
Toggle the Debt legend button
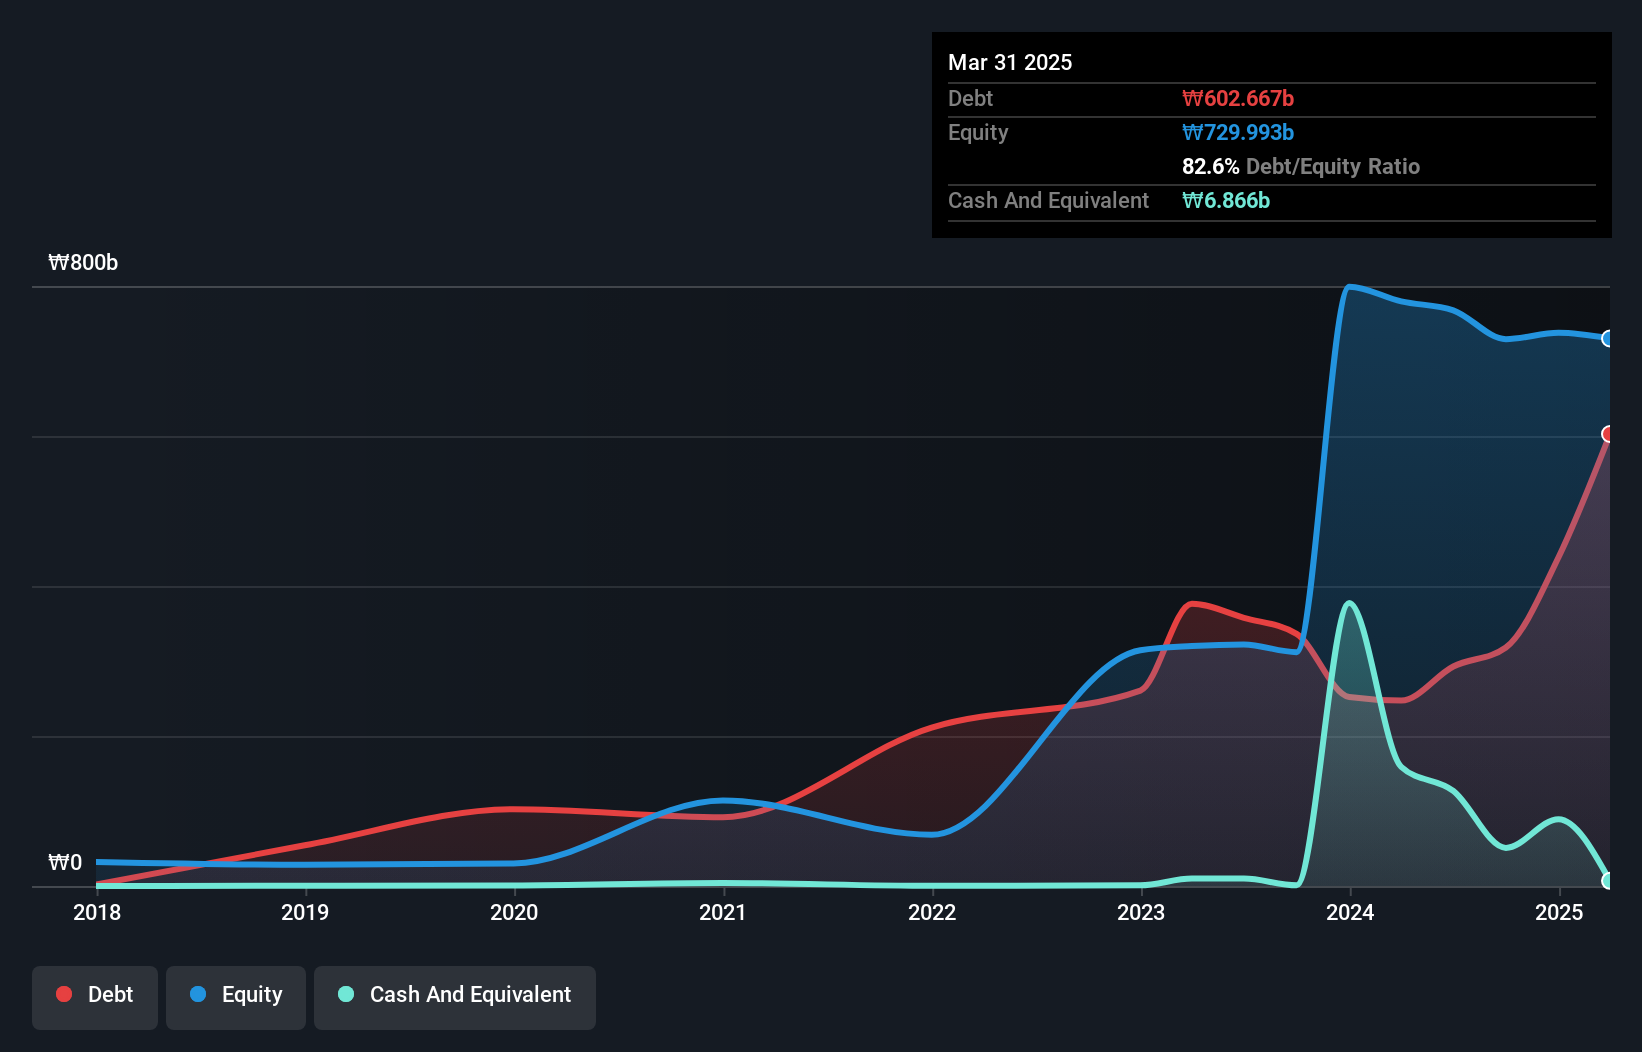95,997
